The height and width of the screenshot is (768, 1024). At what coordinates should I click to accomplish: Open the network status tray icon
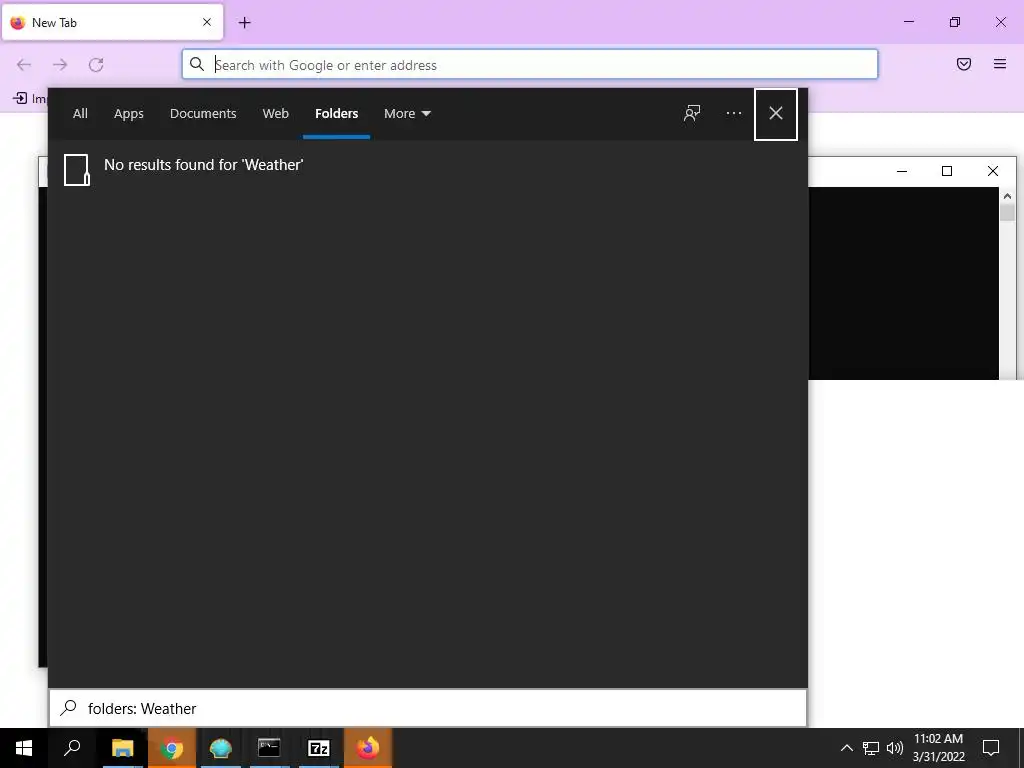tap(871, 748)
